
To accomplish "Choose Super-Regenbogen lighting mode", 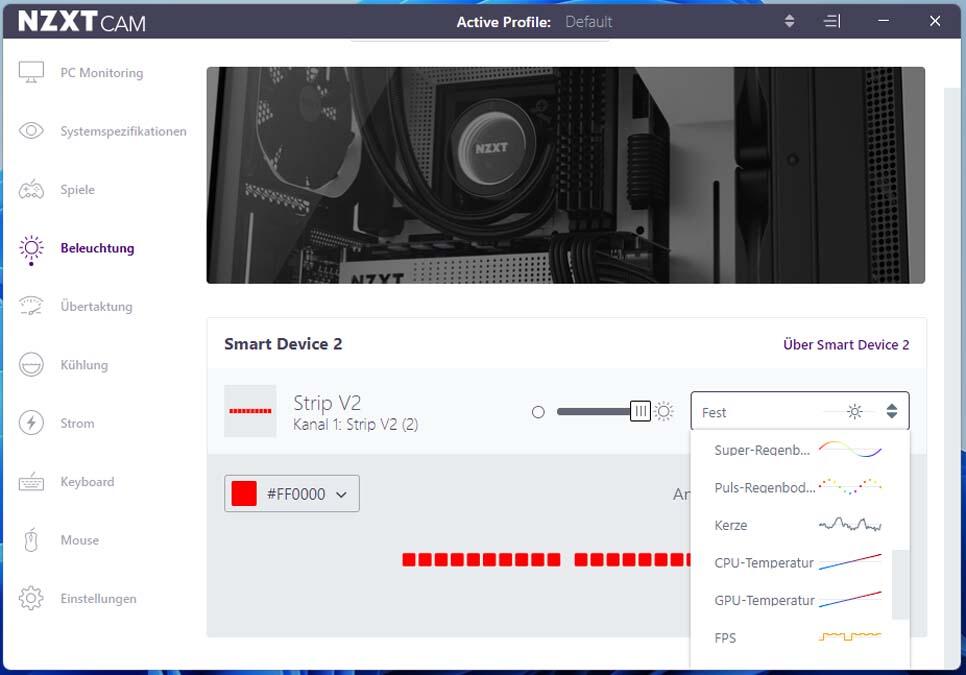I will (x=800, y=450).
